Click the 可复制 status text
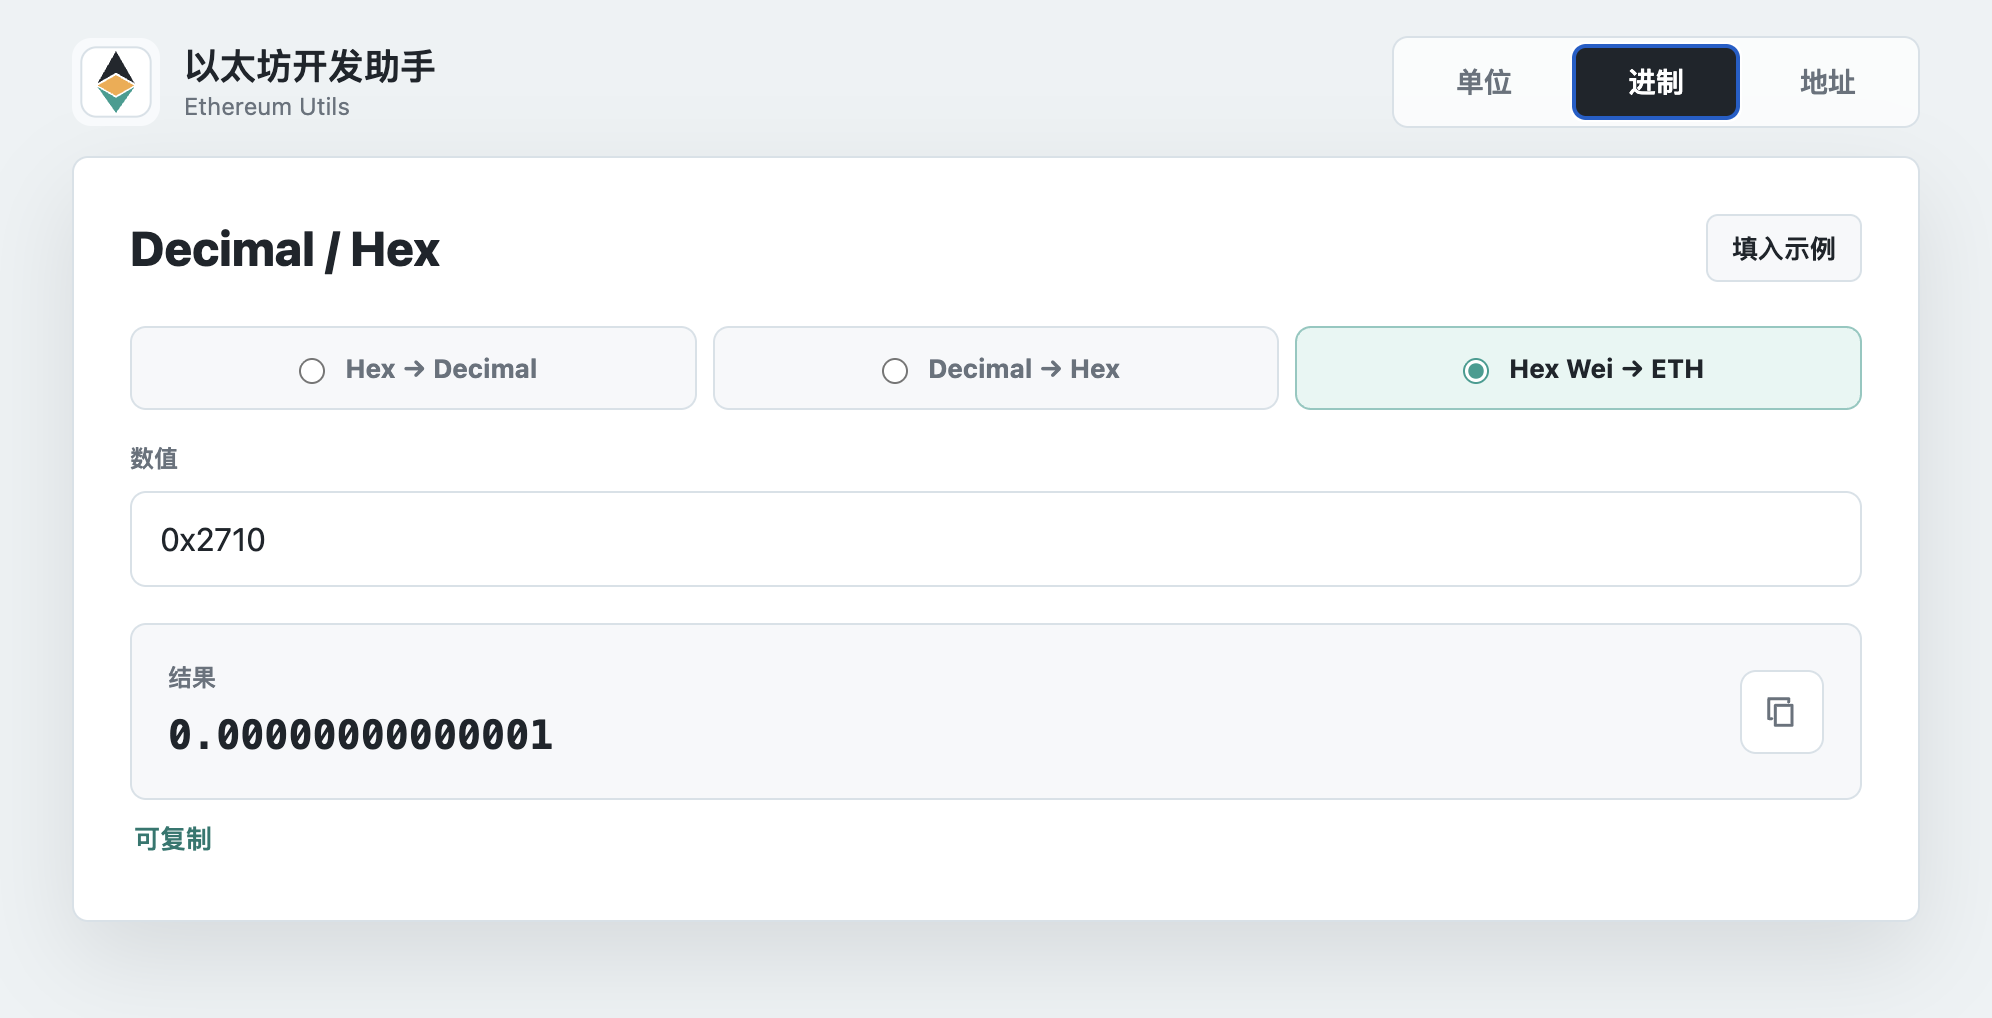The width and height of the screenshot is (1992, 1018). pyautogui.click(x=173, y=839)
